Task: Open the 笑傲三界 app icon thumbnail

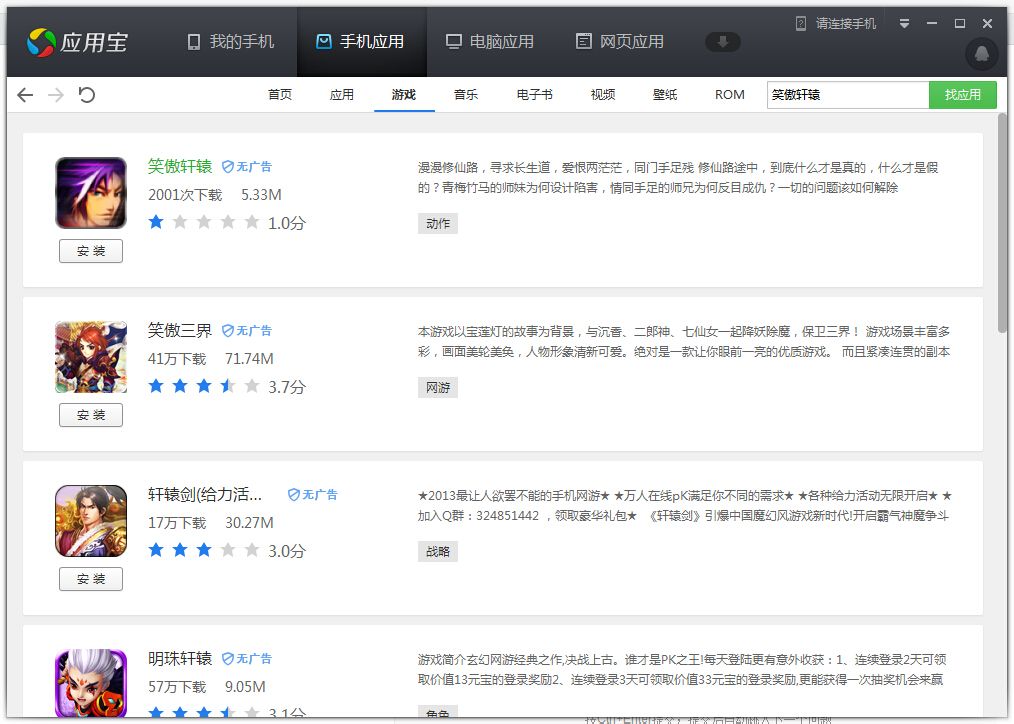Action: point(91,357)
